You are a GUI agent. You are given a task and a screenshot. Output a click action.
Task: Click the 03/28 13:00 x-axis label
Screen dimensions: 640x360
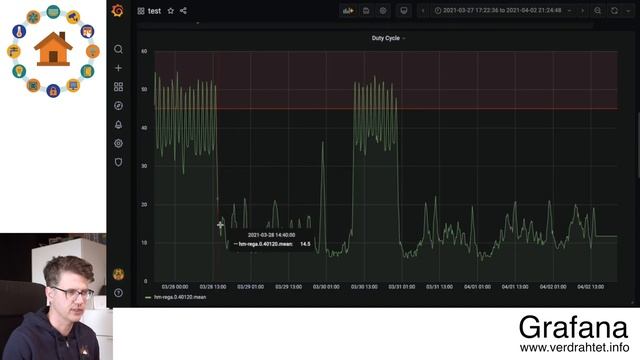pyautogui.click(x=213, y=287)
